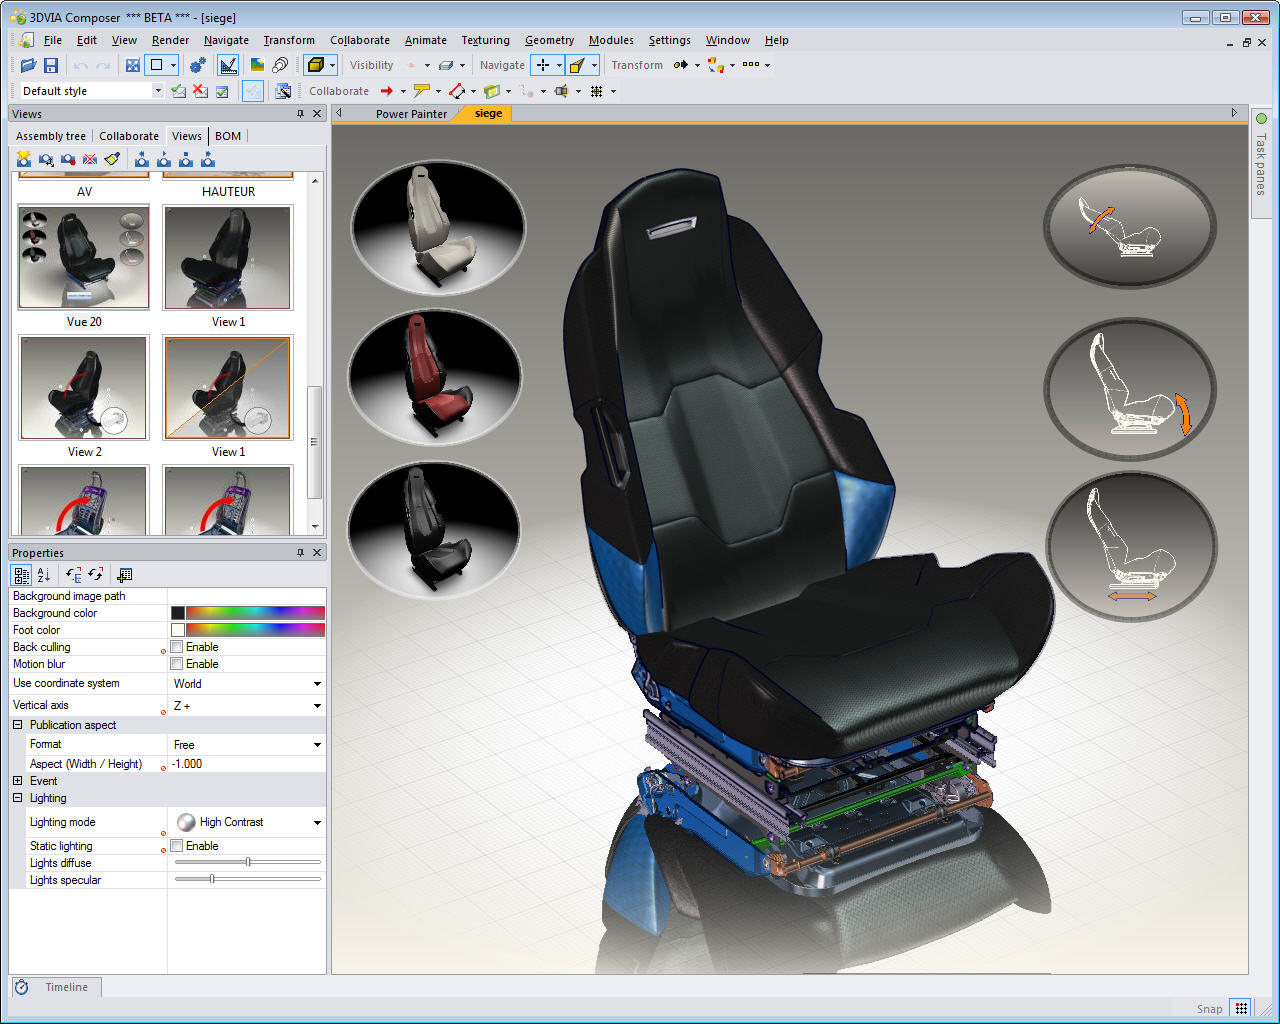Enable the Back culling checkbox
The width and height of the screenshot is (1280, 1024).
[178, 646]
